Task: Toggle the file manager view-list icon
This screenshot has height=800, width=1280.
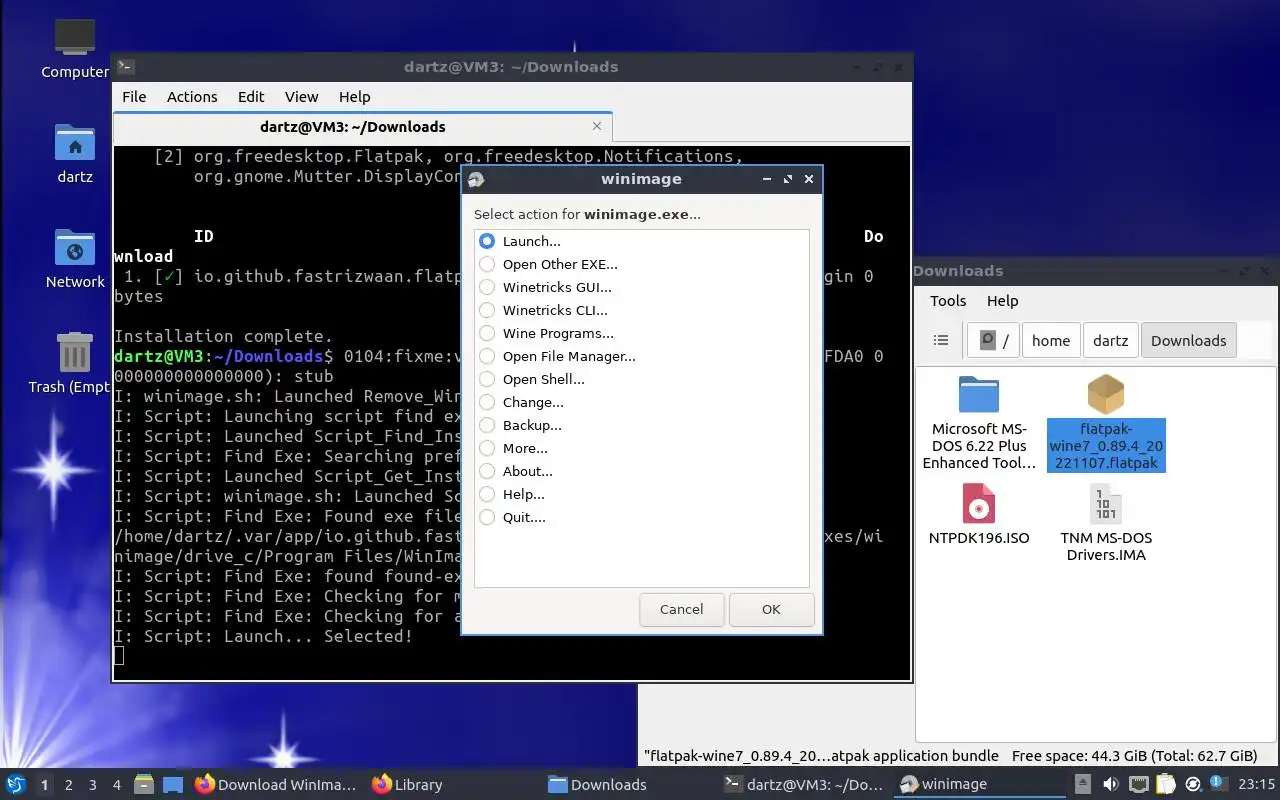Action: click(x=941, y=340)
